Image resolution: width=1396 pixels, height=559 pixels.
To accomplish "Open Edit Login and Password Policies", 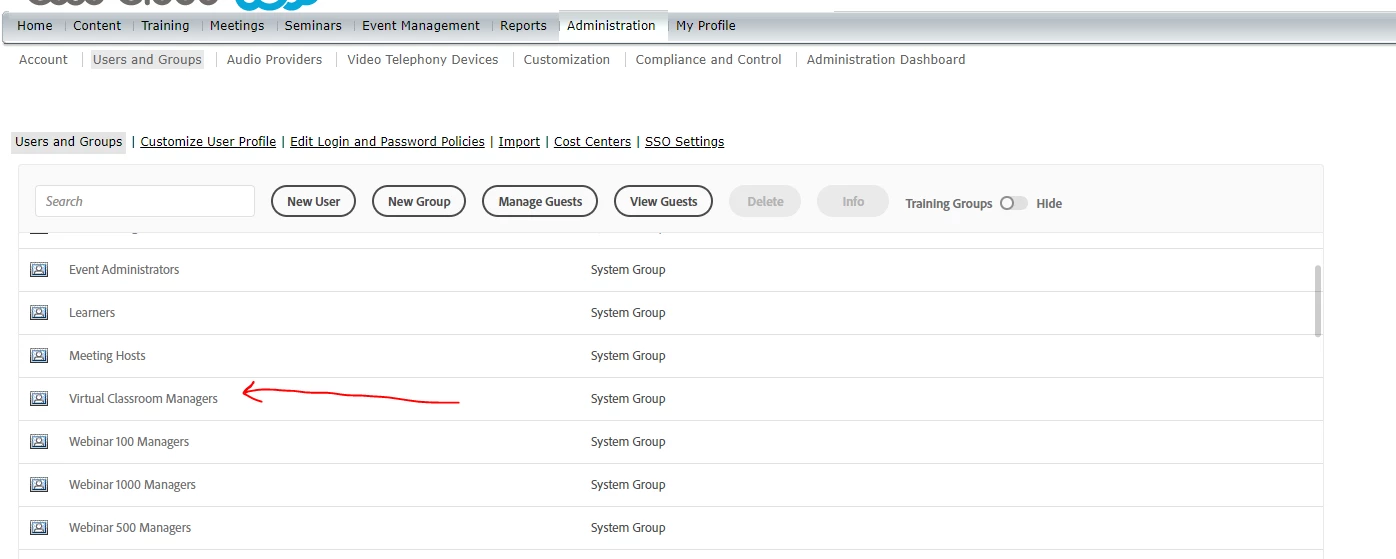I will [x=387, y=142].
